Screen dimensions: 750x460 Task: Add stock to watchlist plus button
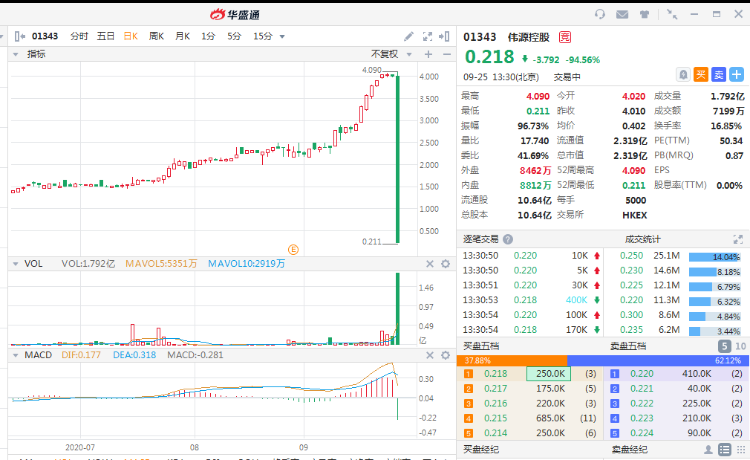[x=736, y=75]
